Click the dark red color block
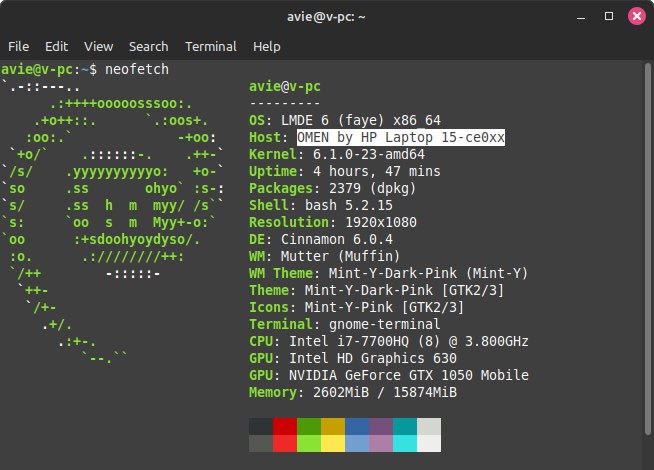 pyautogui.click(x=285, y=426)
